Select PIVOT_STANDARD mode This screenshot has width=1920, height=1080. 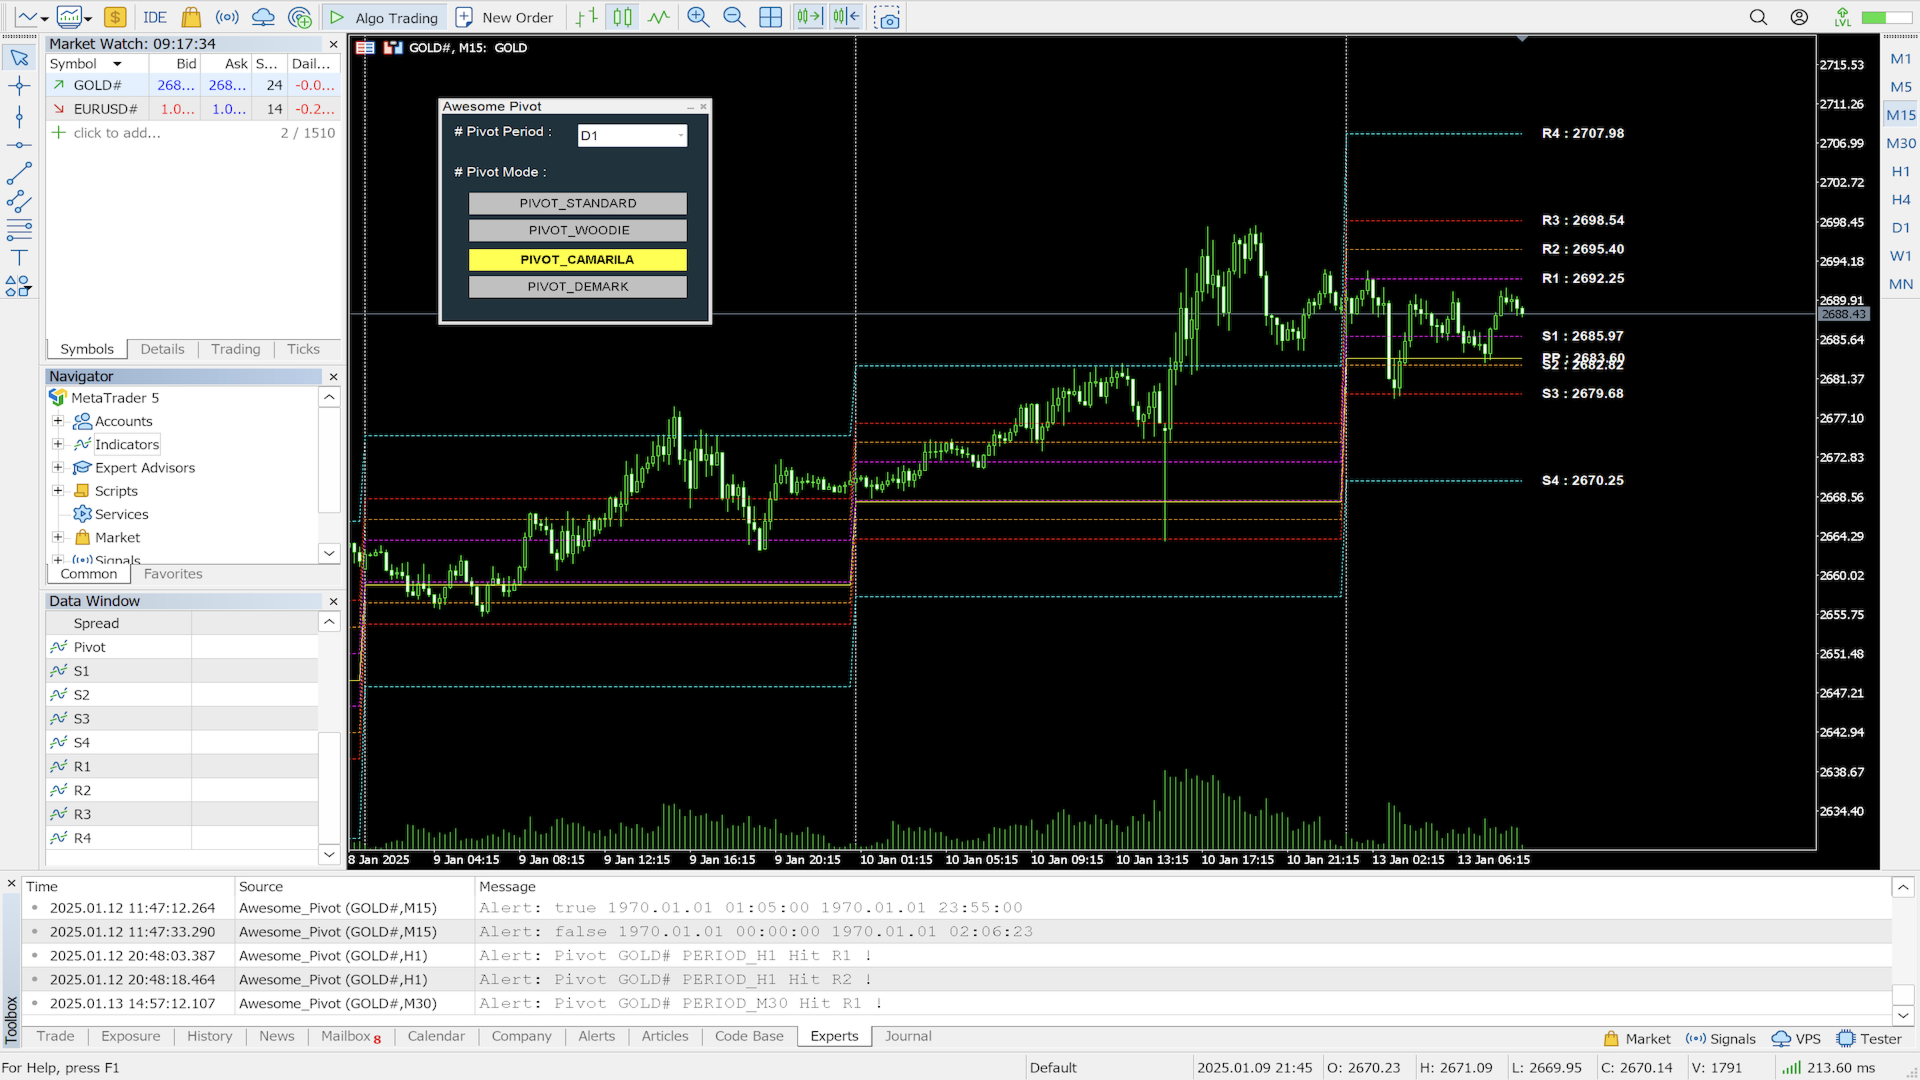pyautogui.click(x=577, y=203)
